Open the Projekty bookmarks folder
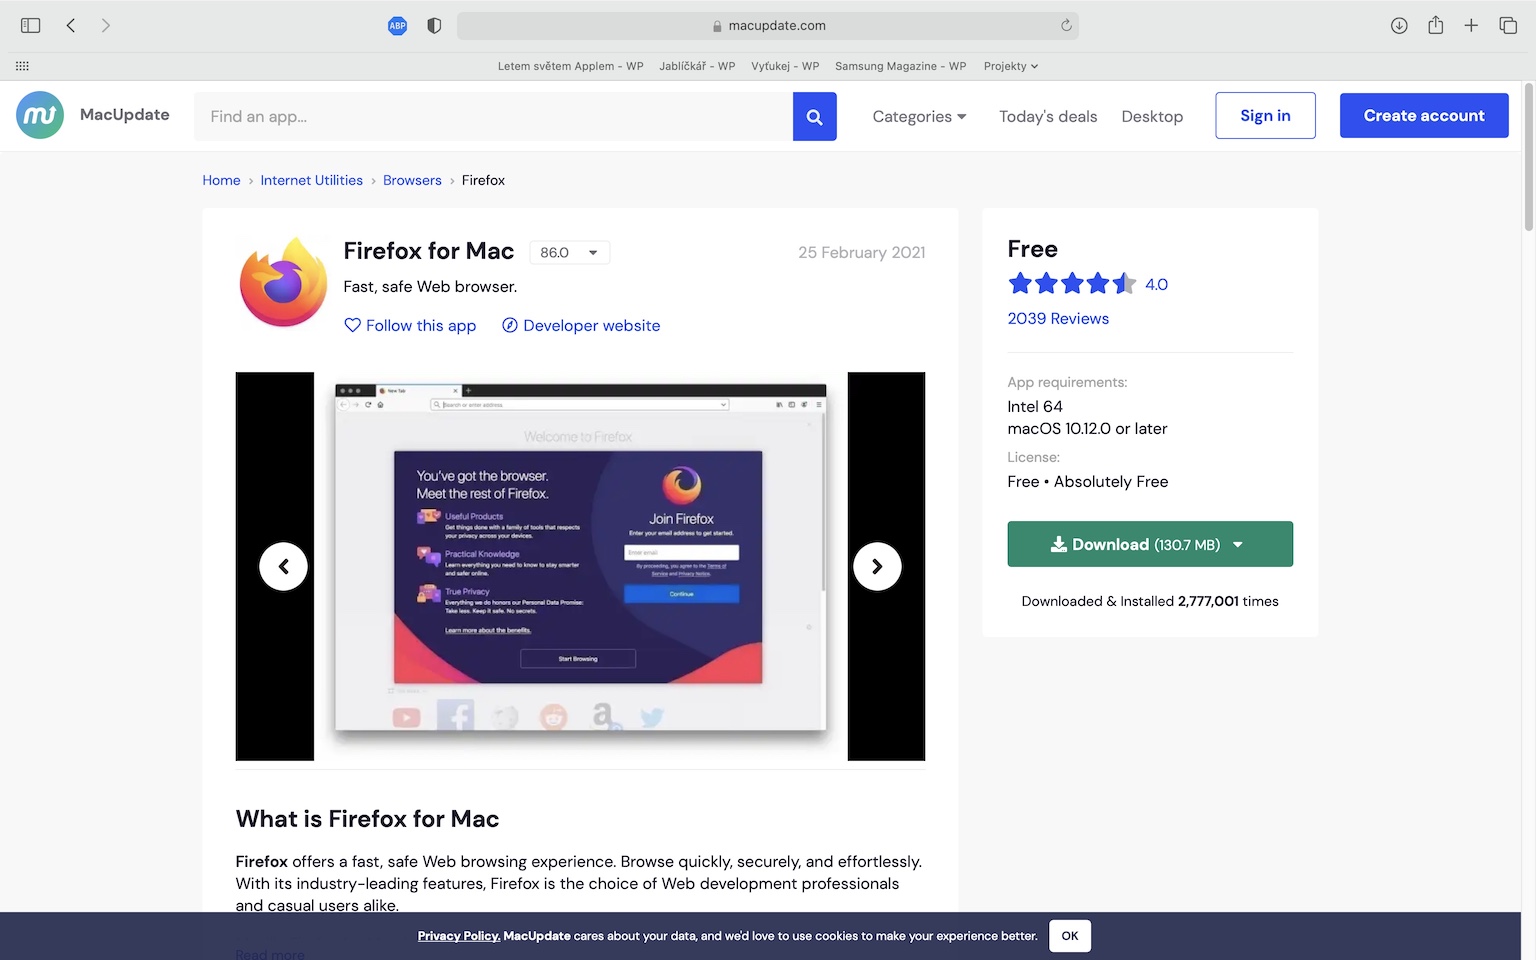This screenshot has height=960, width=1536. [1010, 66]
